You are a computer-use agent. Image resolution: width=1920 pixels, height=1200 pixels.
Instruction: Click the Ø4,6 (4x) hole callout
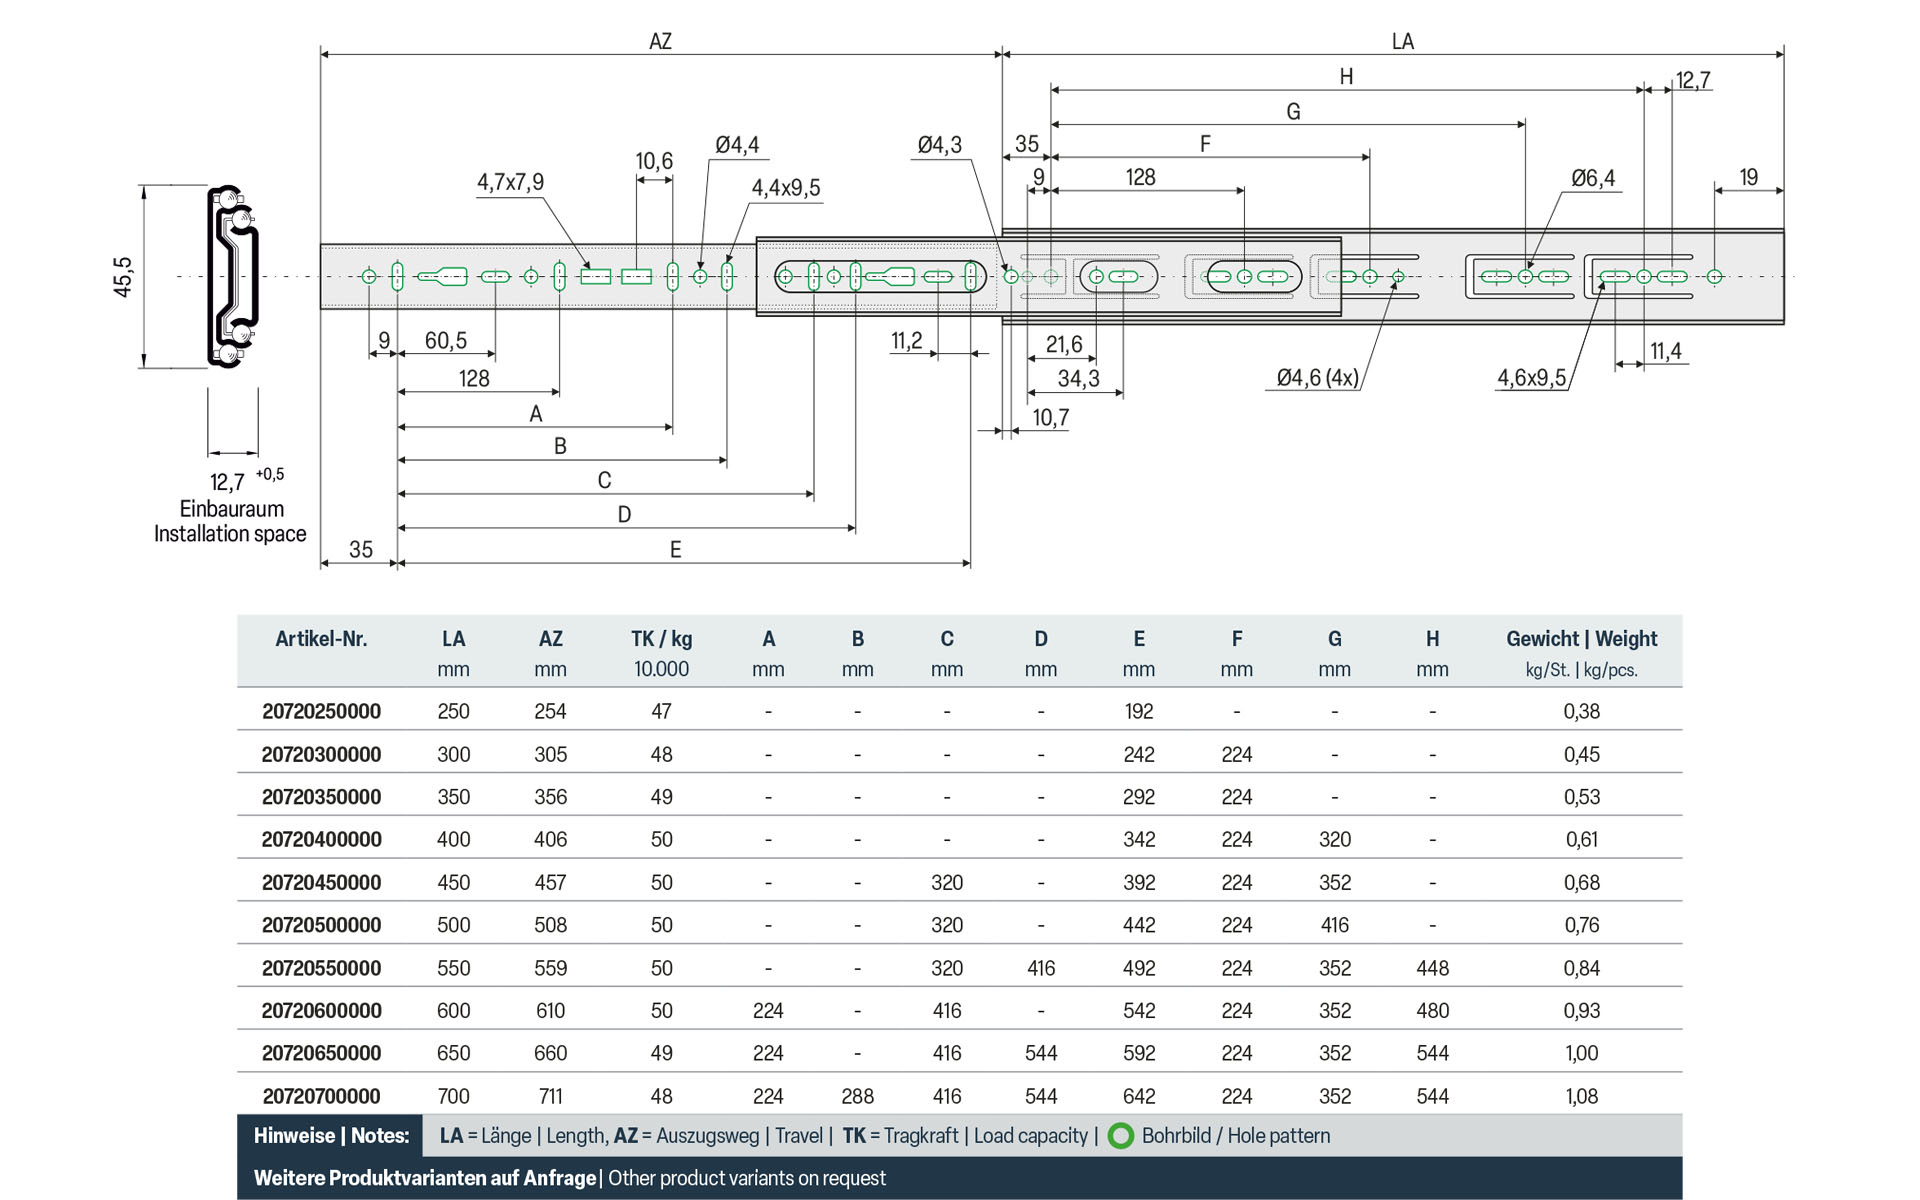coord(1317,378)
